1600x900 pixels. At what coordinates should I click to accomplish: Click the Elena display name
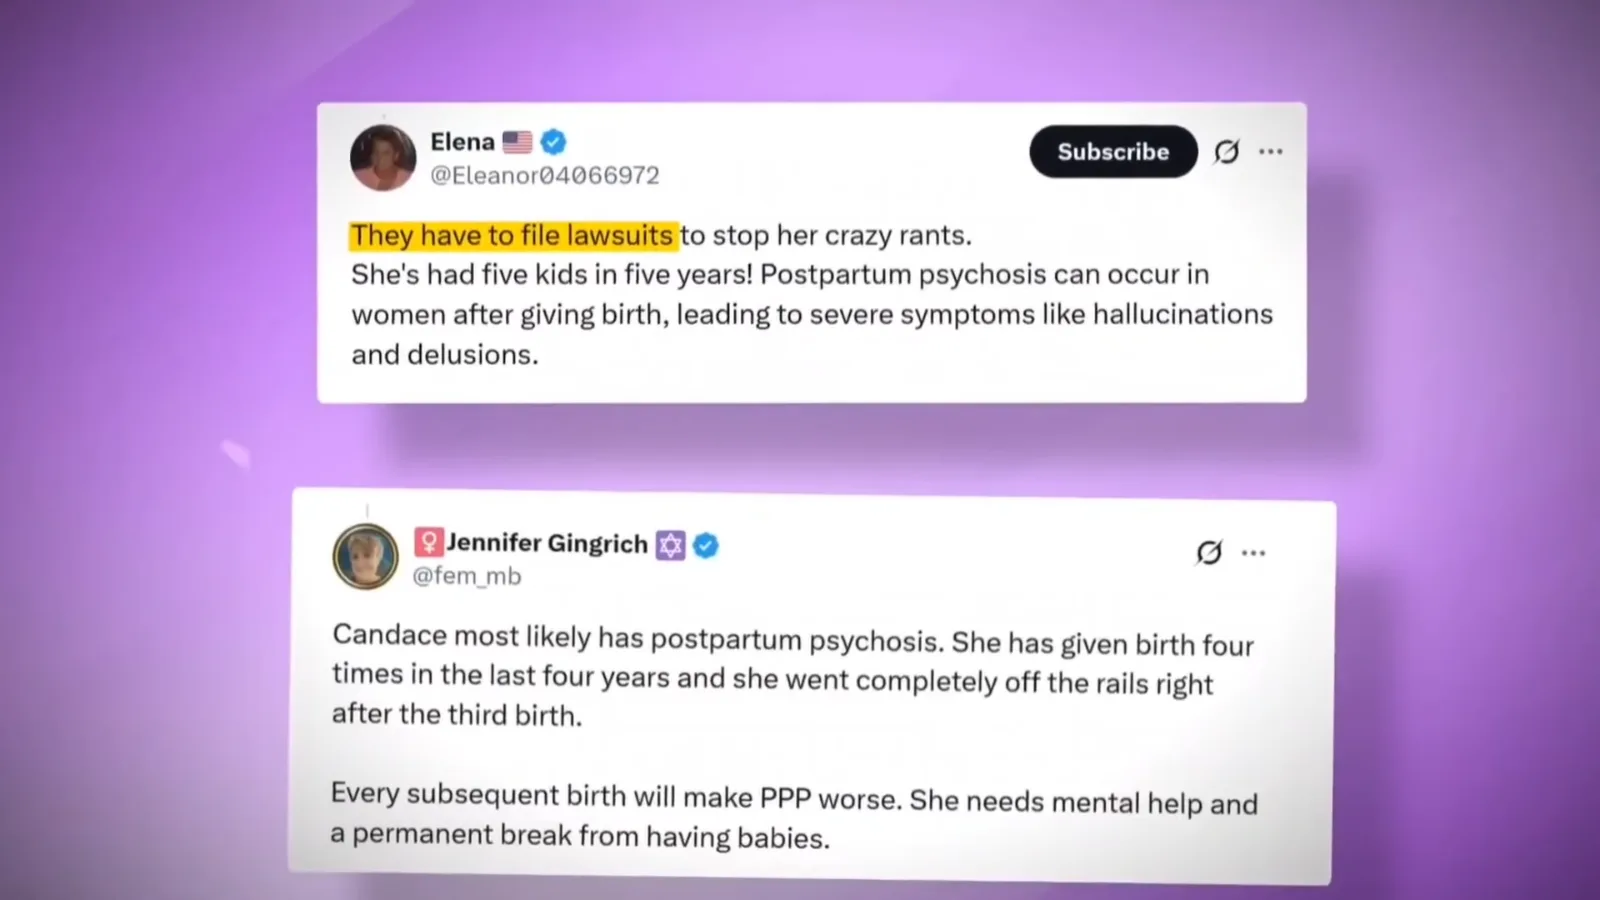point(462,142)
